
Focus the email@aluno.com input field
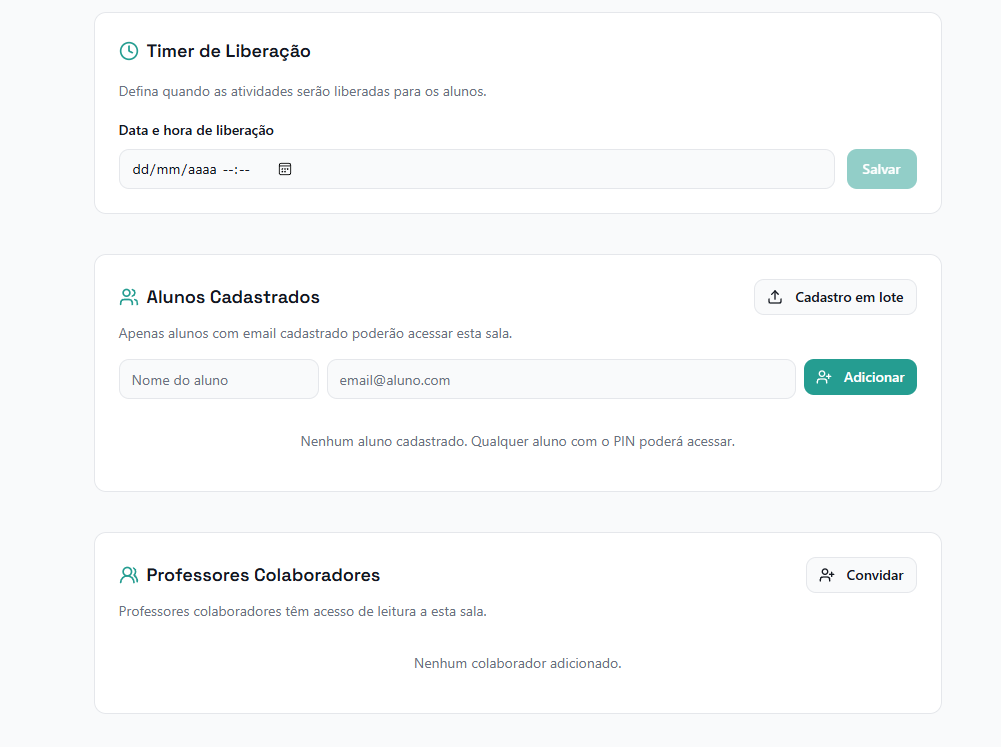pos(561,379)
